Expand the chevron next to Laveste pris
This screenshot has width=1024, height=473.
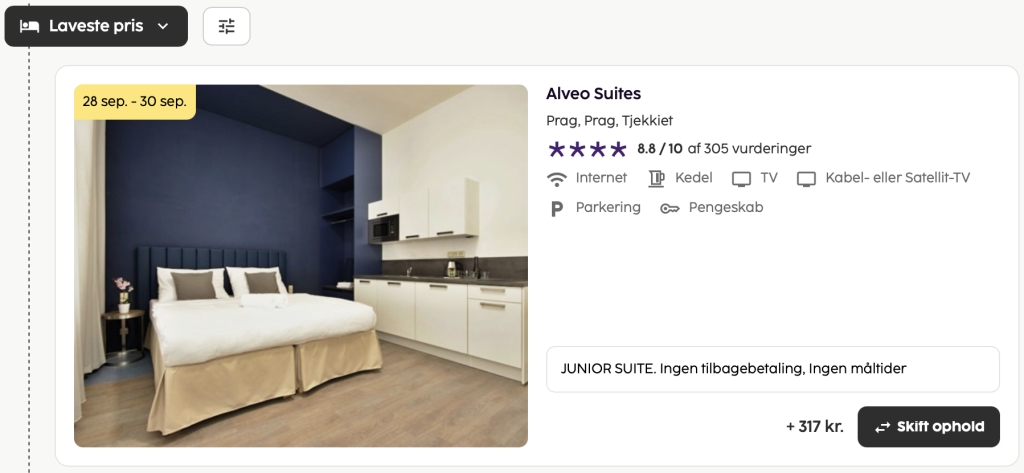point(163,27)
